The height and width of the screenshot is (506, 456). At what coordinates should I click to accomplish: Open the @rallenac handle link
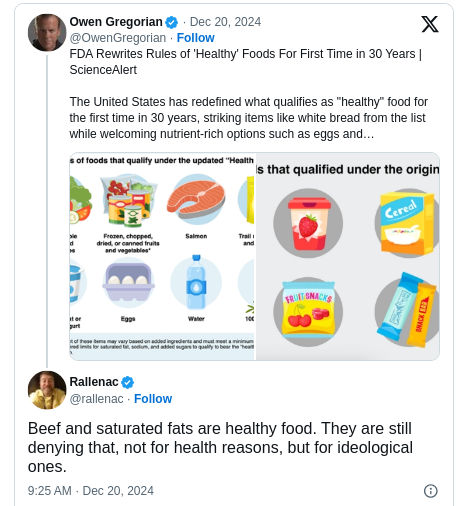[x=96, y=399]
